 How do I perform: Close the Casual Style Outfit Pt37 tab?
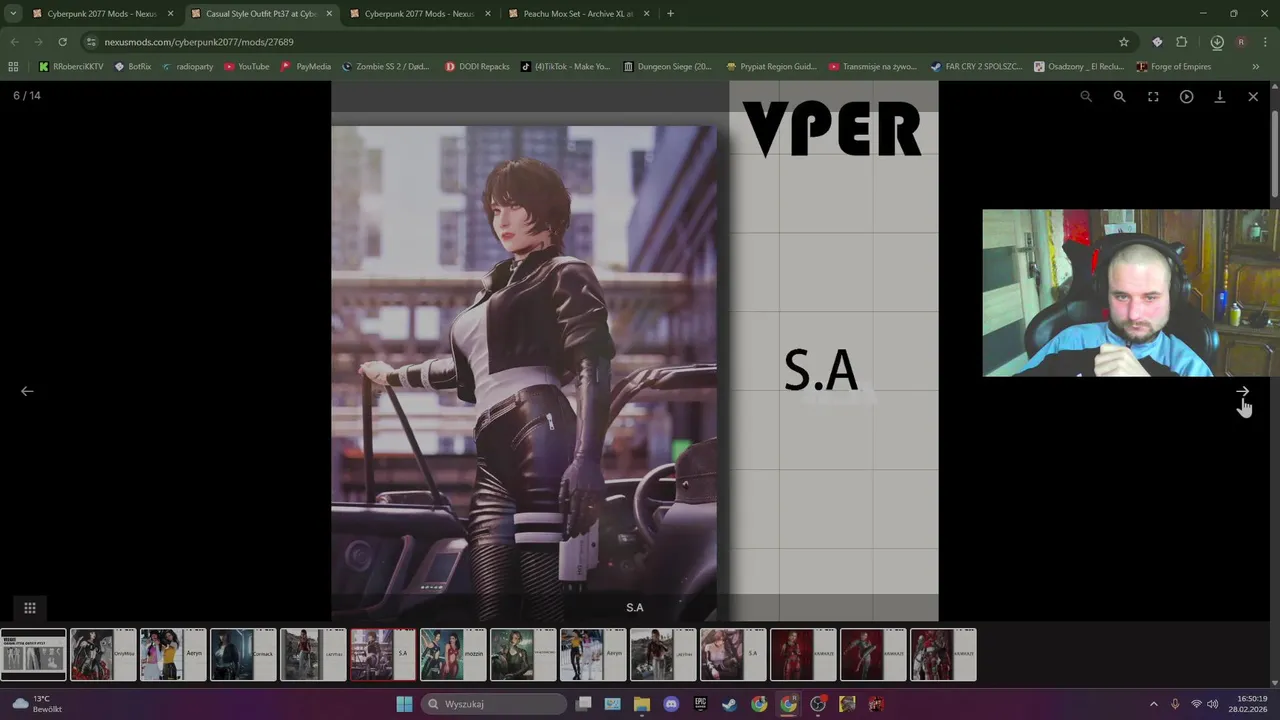click(329, 14)
